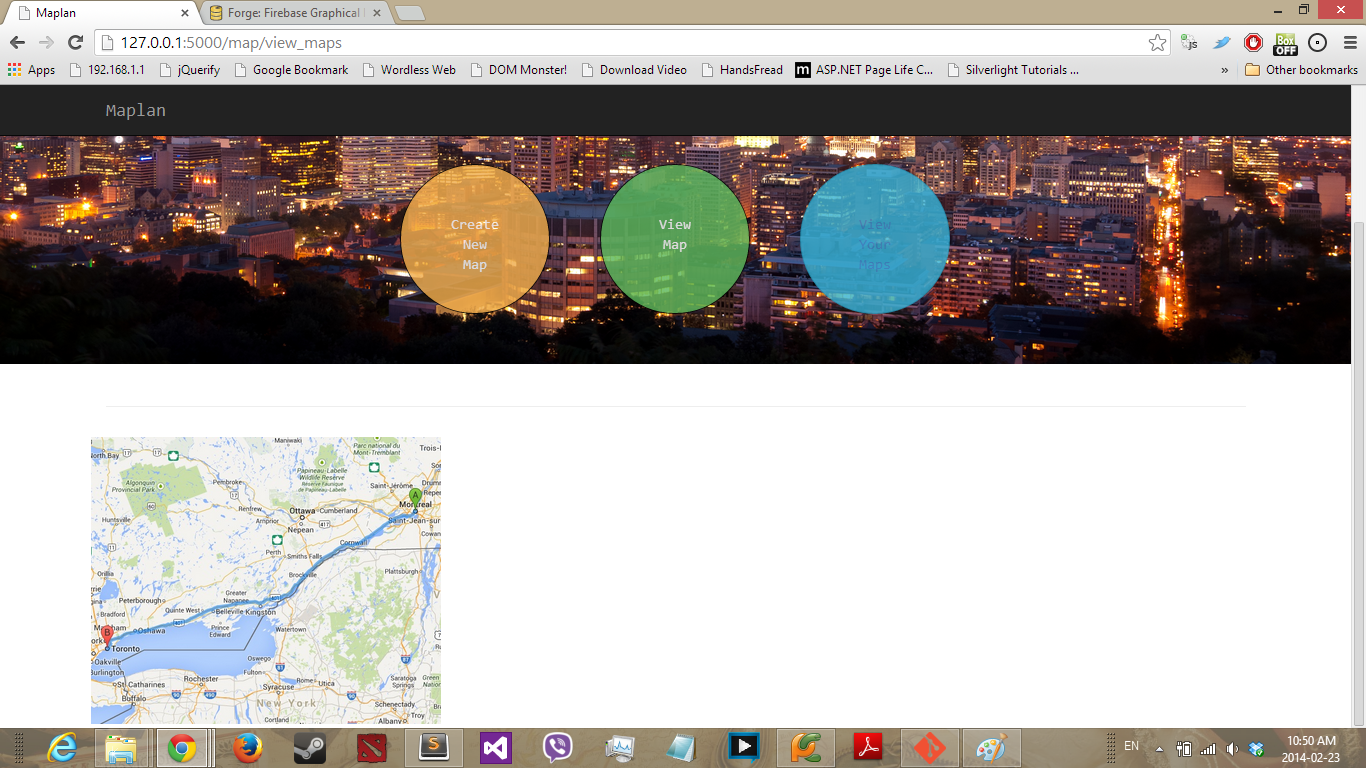
Task: Open Adobe Reader from the taskbar
Action: [867, 748]
